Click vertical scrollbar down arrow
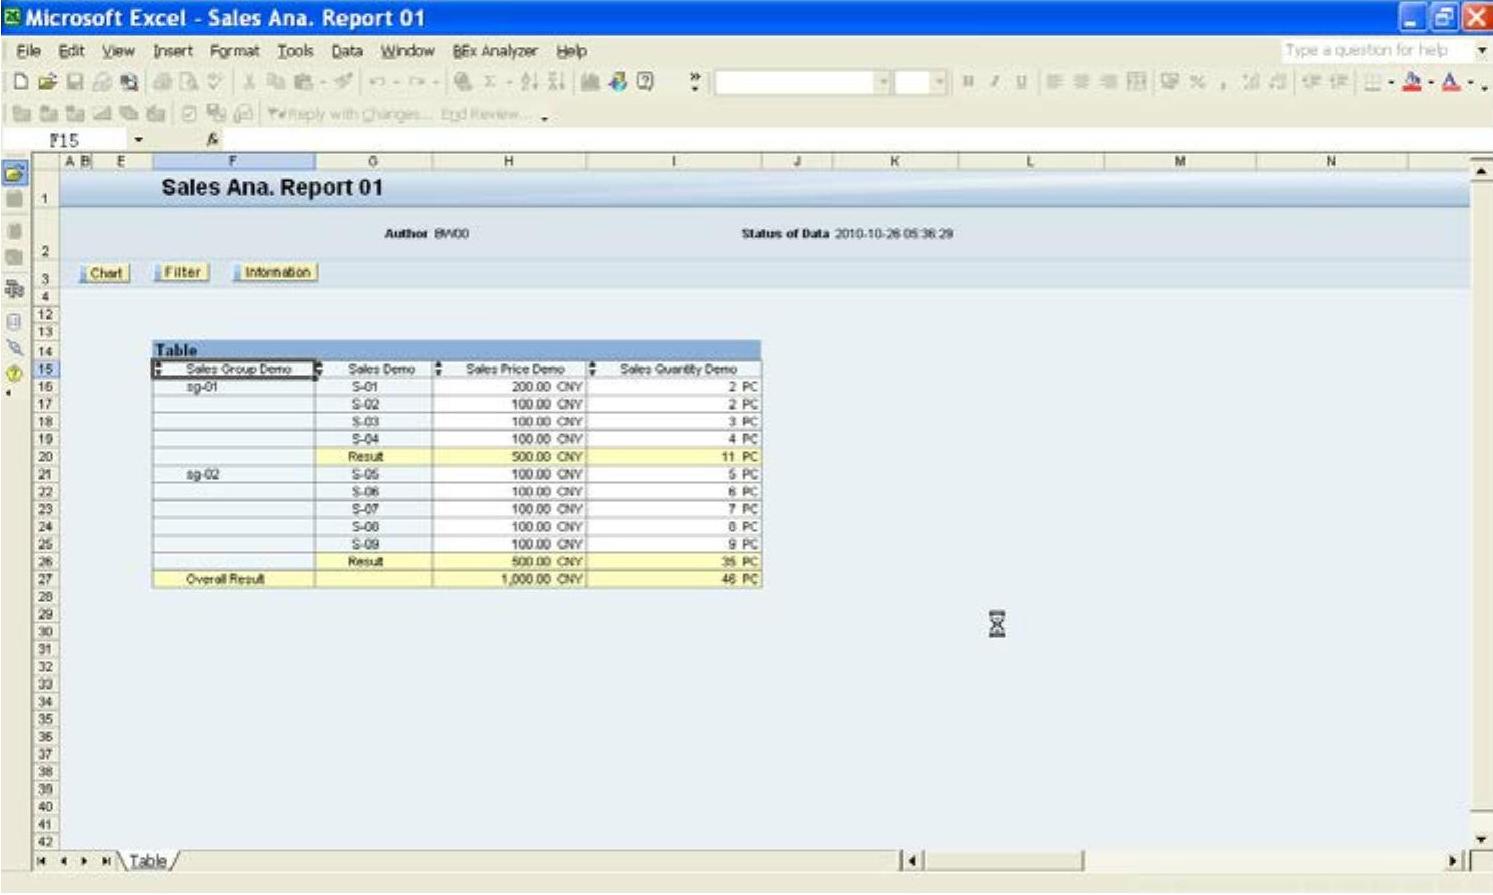 [1481, 839]
